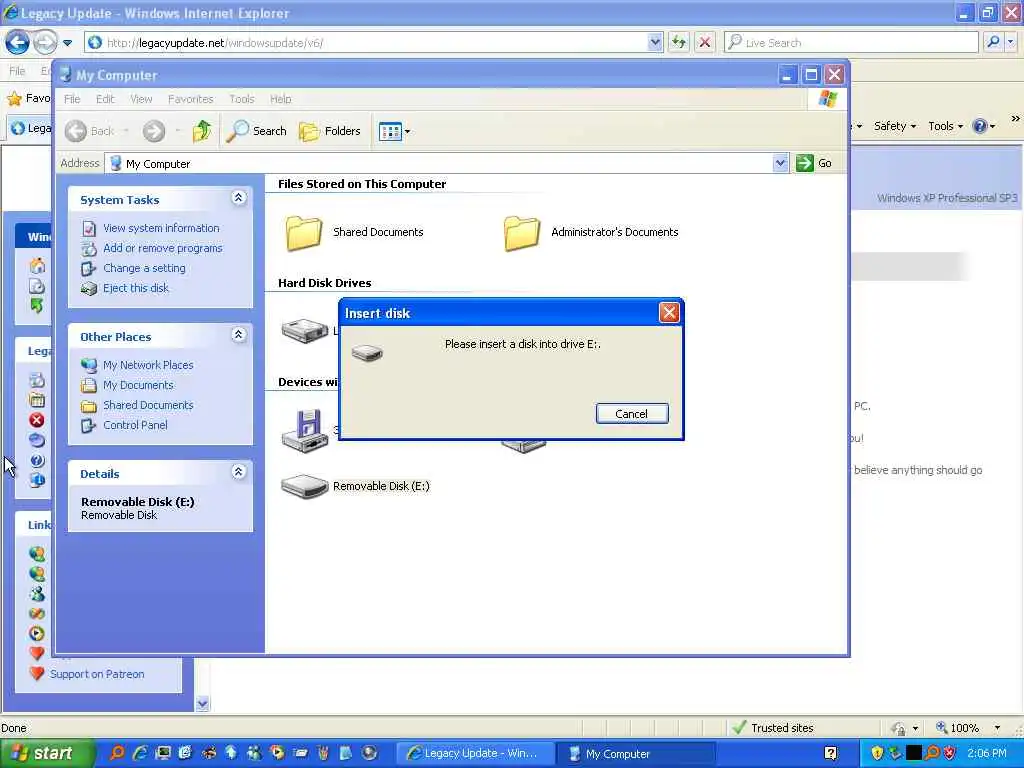Expand the My Computer address bar dropdown

780,163
